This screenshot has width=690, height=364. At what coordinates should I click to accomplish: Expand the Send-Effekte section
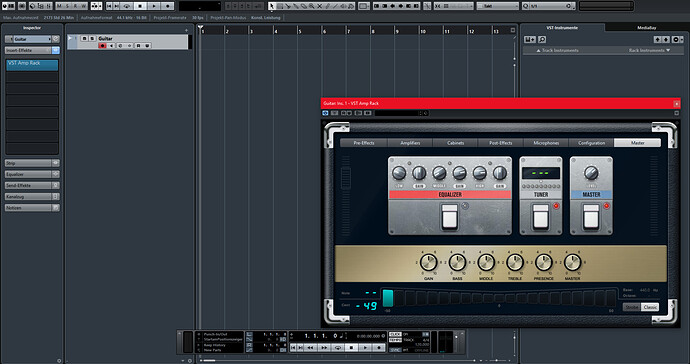(x=29, y=186)
